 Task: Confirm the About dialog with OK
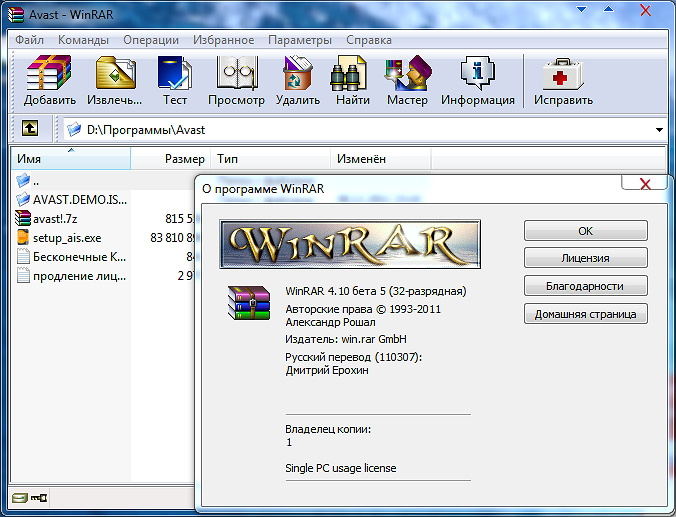coord(585,231)
